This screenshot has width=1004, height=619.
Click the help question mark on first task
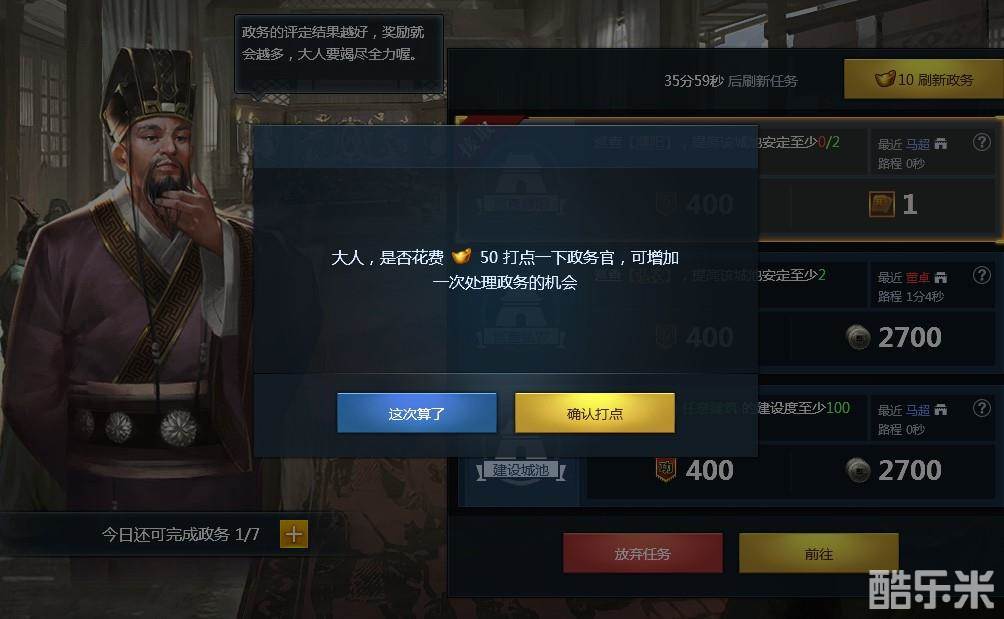(x=982, y=142)
